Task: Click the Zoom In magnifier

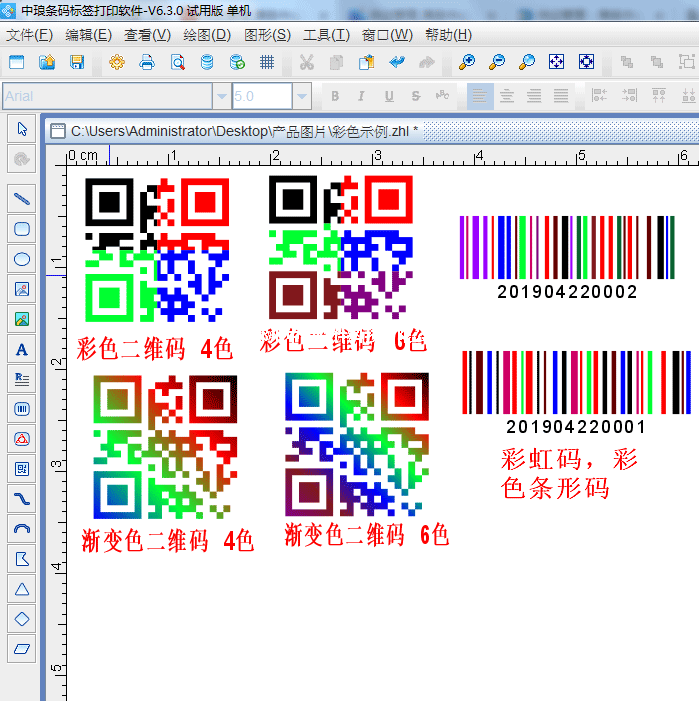Action: click(x=467, y=62)
